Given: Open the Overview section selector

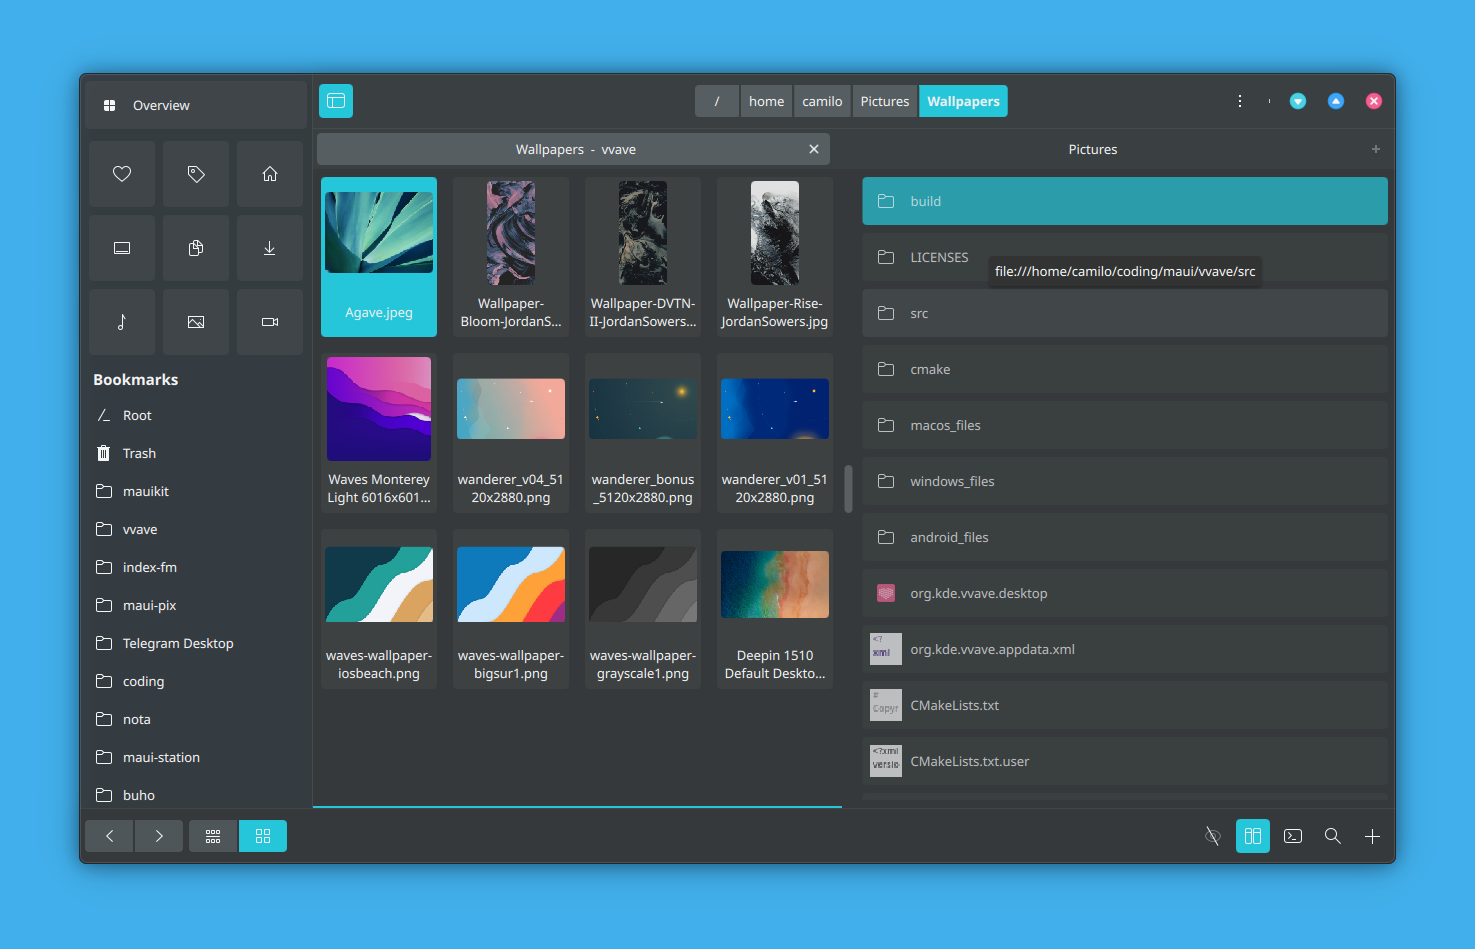Looking at the screenshot, I should (x=196, y=105).
